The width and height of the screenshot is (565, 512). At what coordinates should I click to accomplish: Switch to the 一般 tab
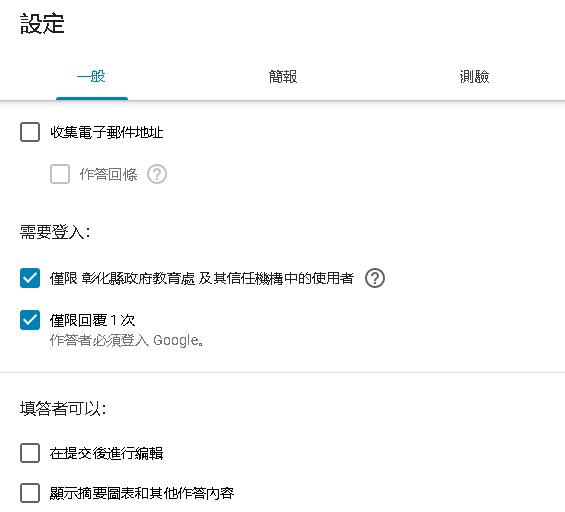(x=92, y=77)
